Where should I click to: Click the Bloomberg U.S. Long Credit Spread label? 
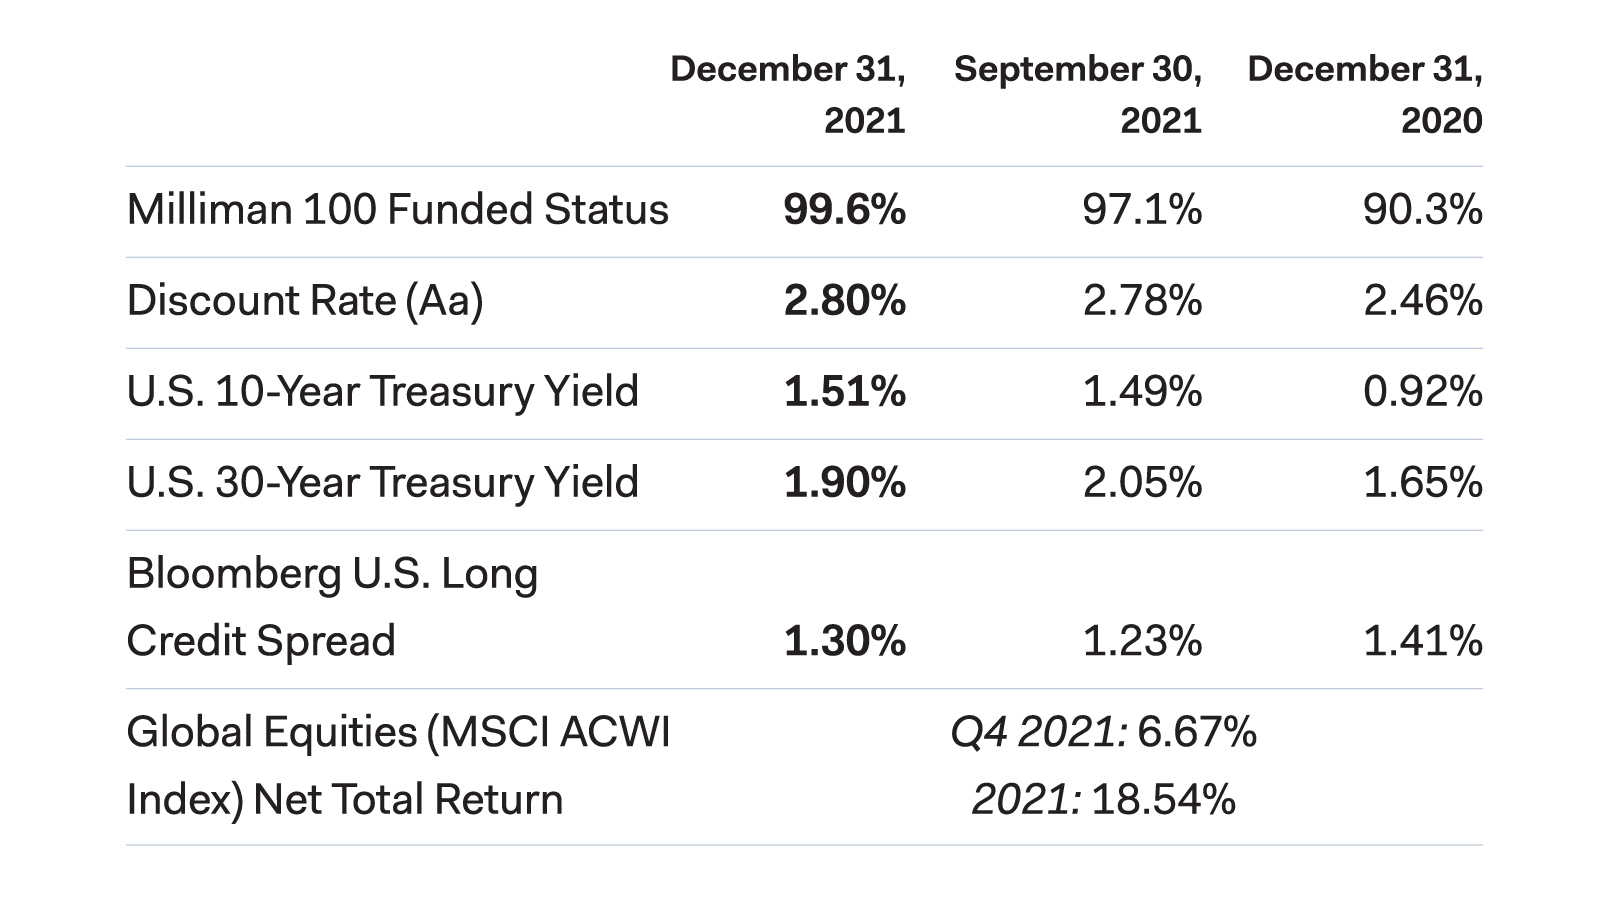tap(332, 607)
